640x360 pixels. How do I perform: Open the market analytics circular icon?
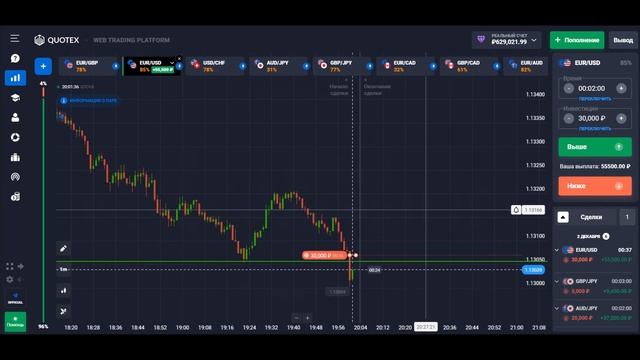[15, 137]
